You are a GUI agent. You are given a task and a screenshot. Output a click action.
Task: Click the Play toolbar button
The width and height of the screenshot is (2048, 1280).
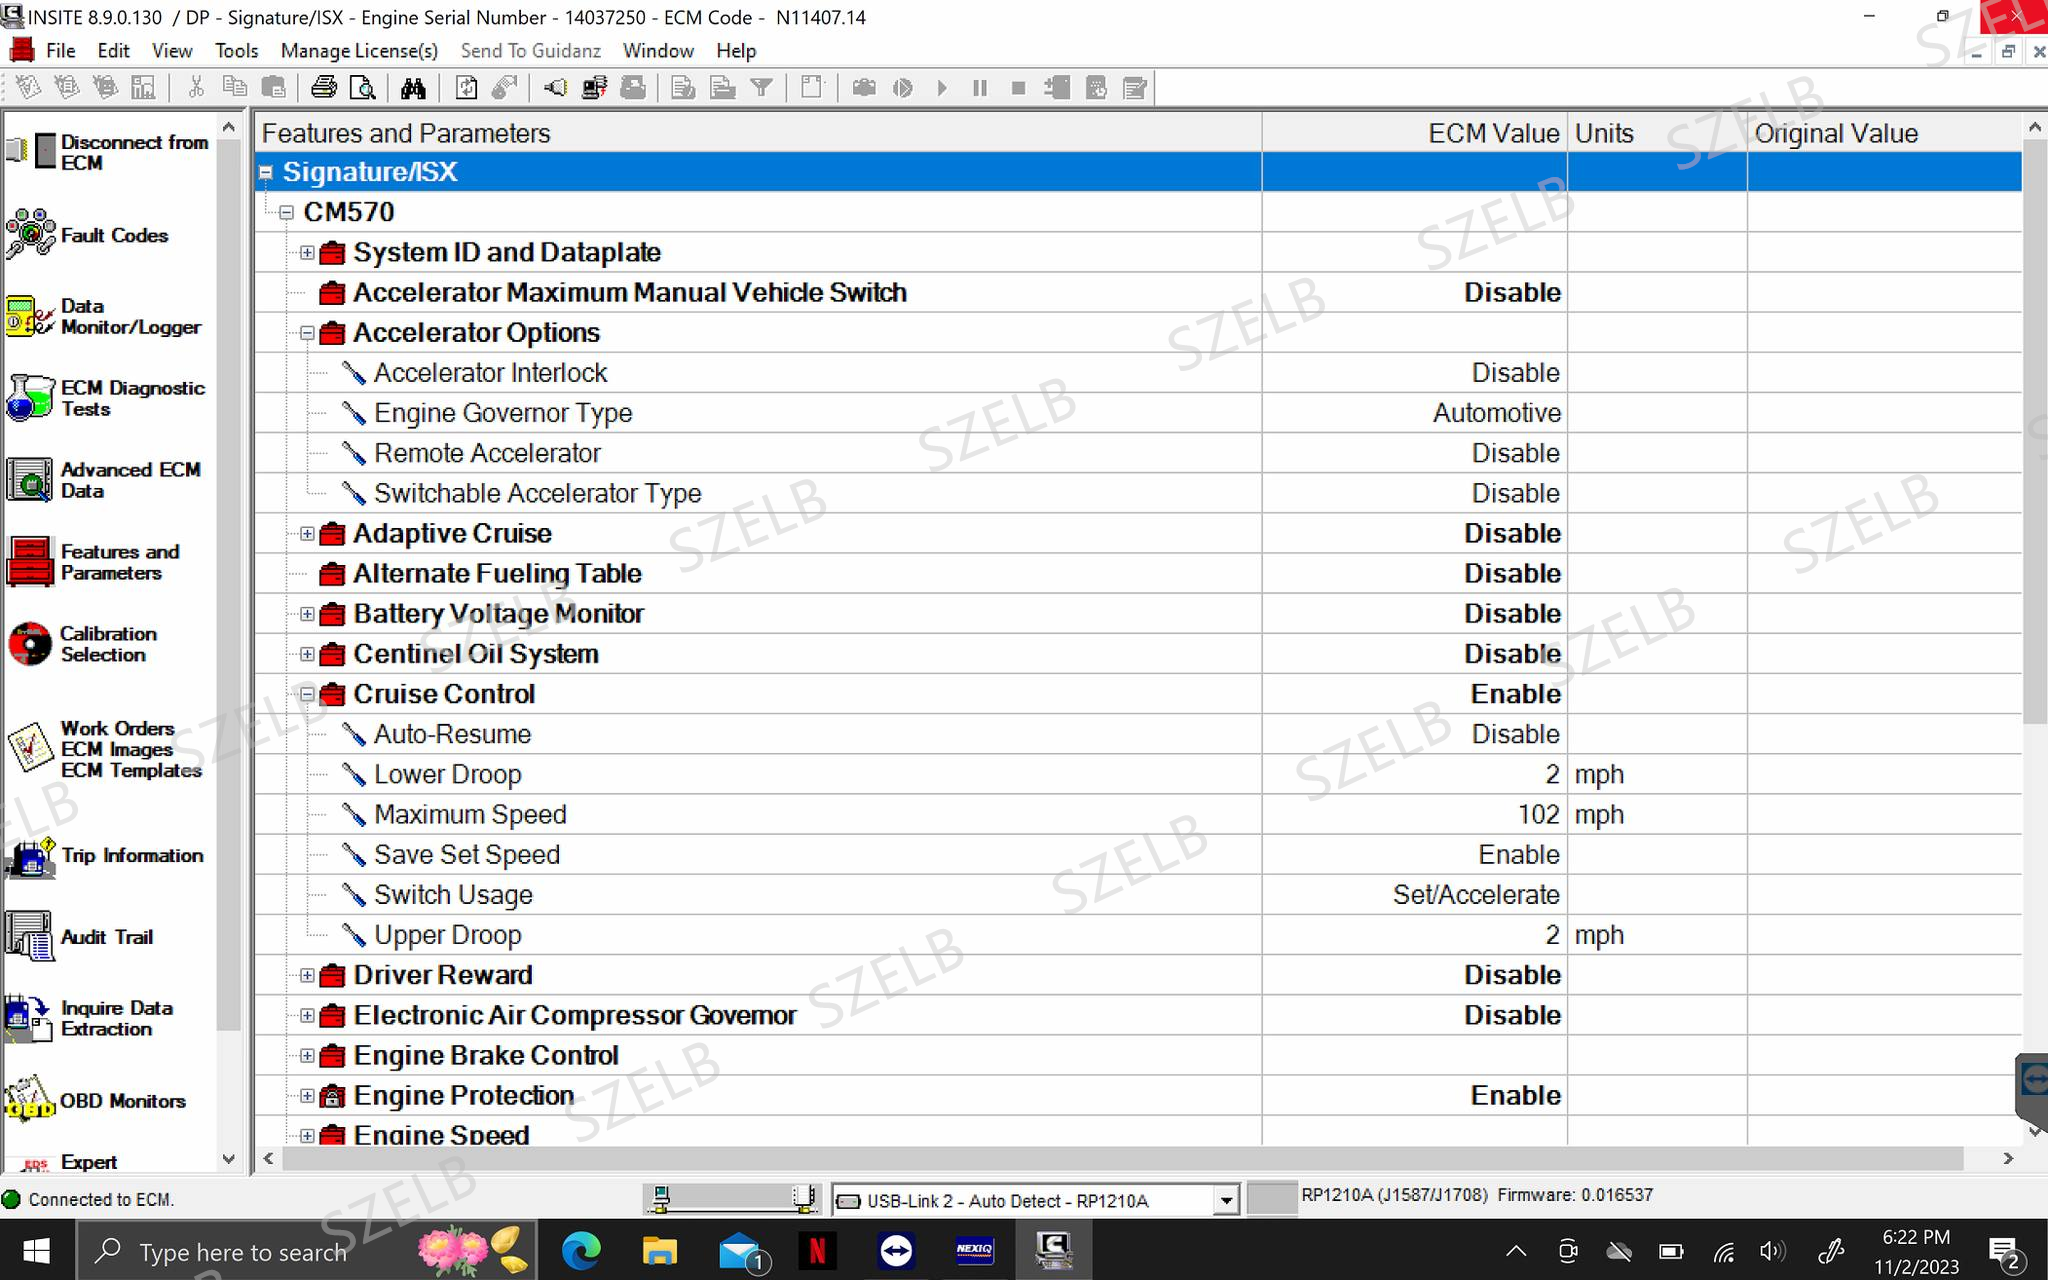[941, 88]
